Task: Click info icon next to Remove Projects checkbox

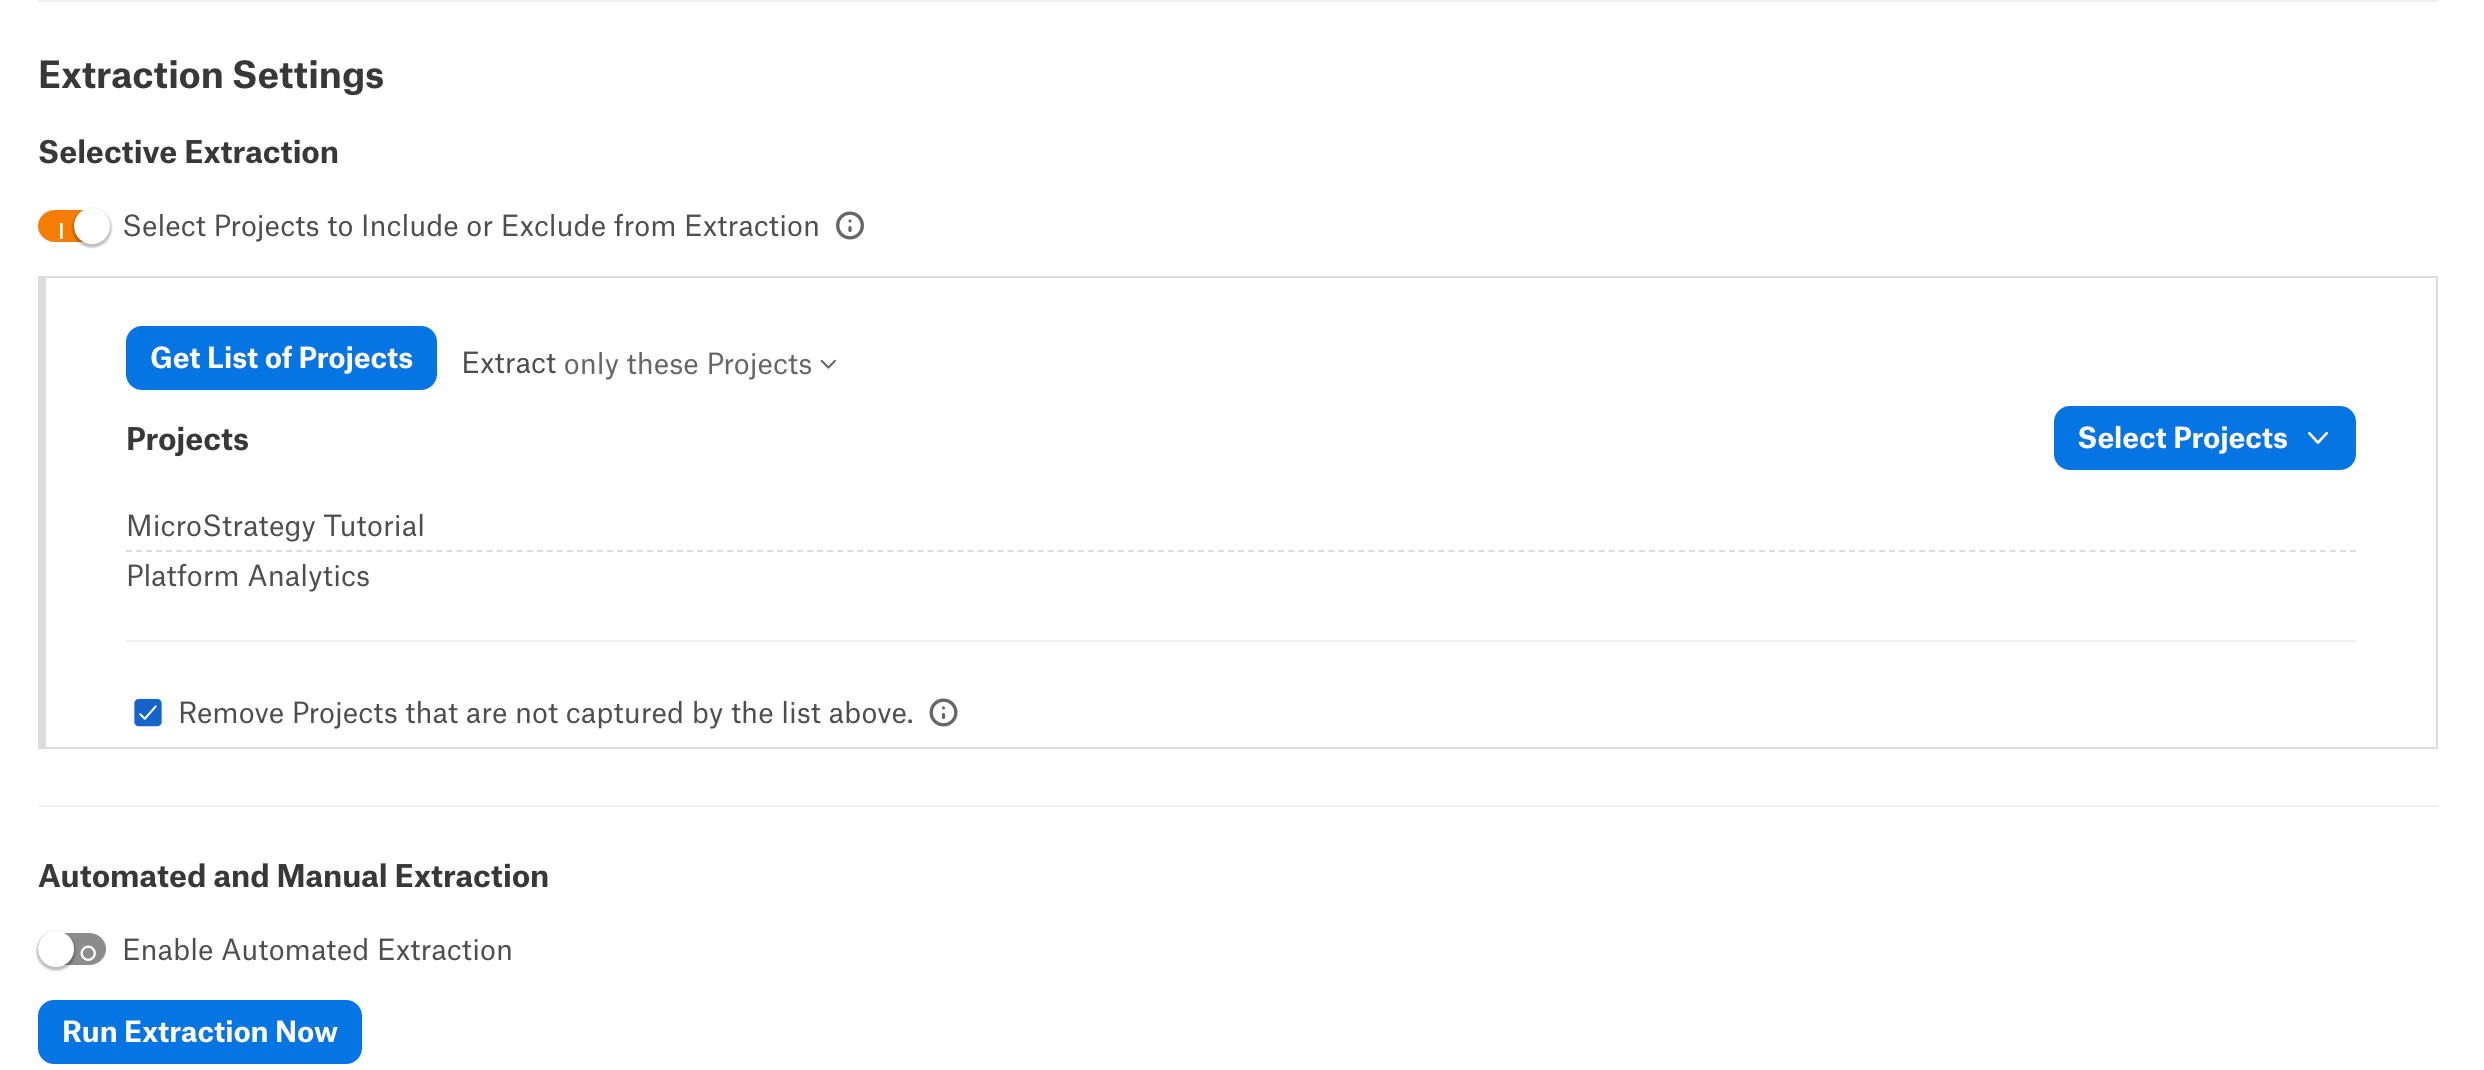Action: [943, 713]
